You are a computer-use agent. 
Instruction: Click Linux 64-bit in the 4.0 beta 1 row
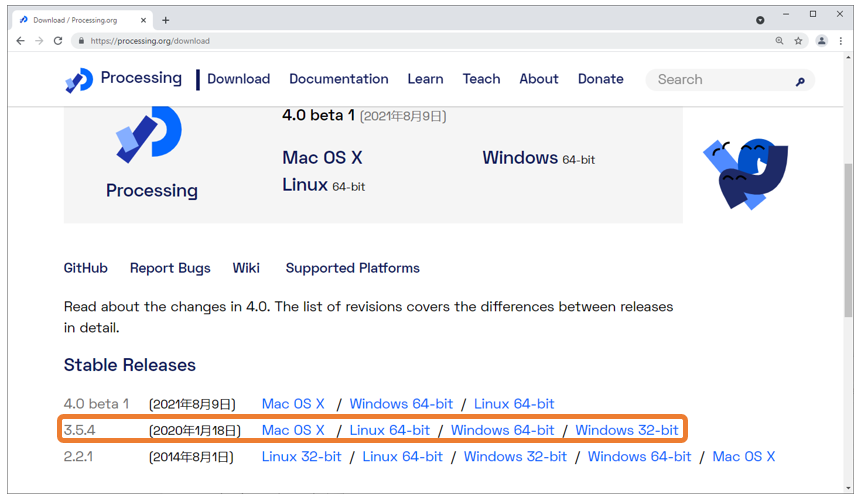(514, 404)
